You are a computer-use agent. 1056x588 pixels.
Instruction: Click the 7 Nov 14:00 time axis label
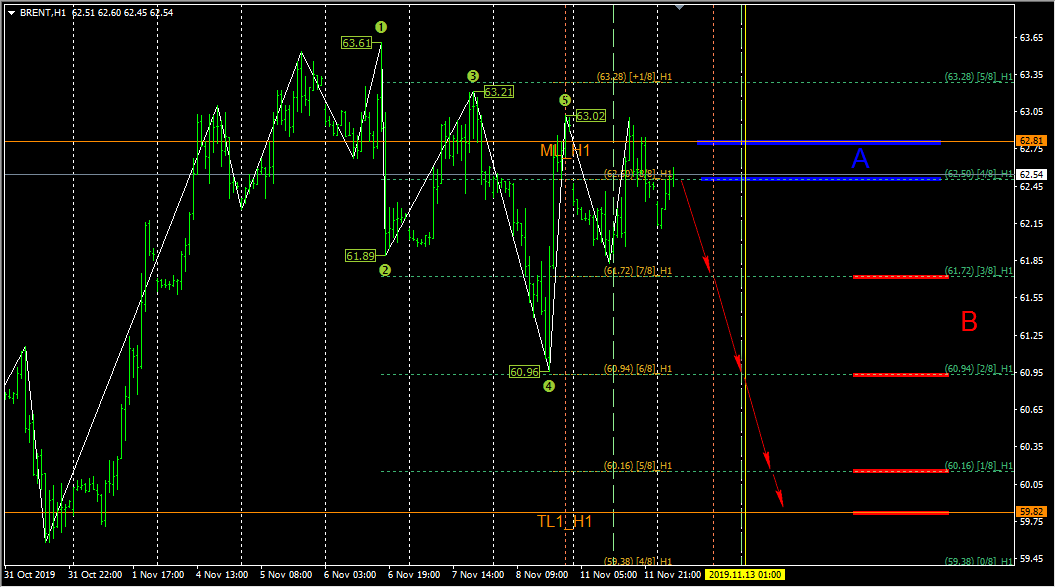[478, 575]
